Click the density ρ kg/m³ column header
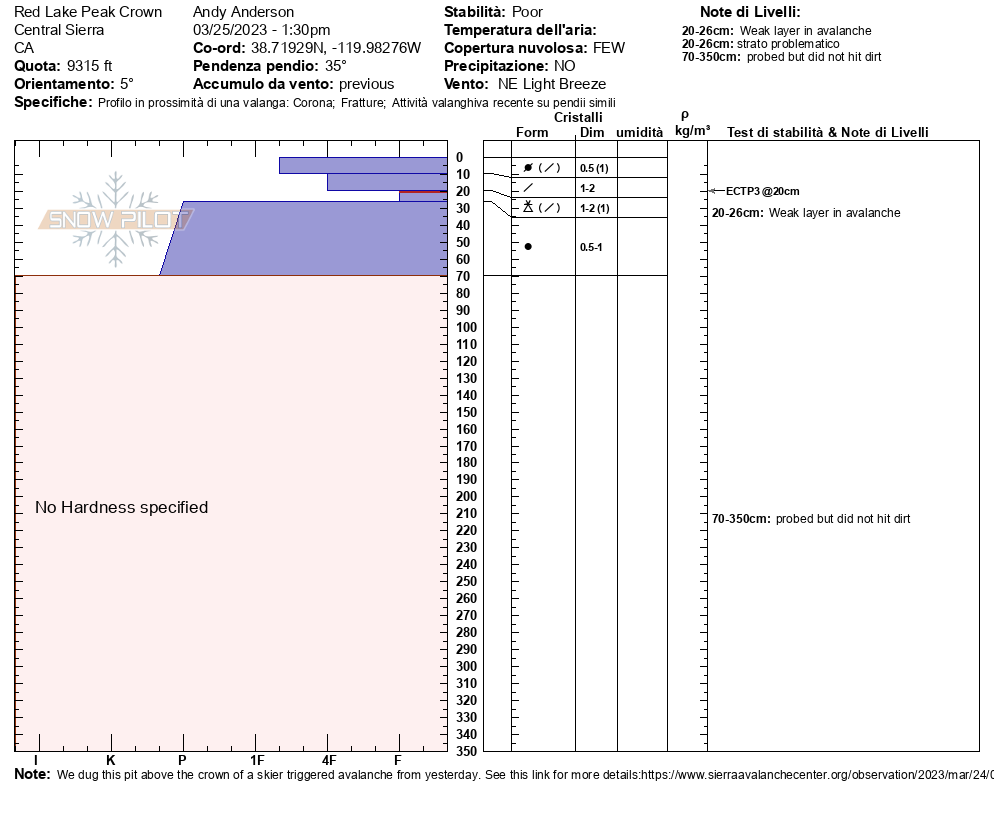This screenshot has width=994, height=840. tap(692, 124)
